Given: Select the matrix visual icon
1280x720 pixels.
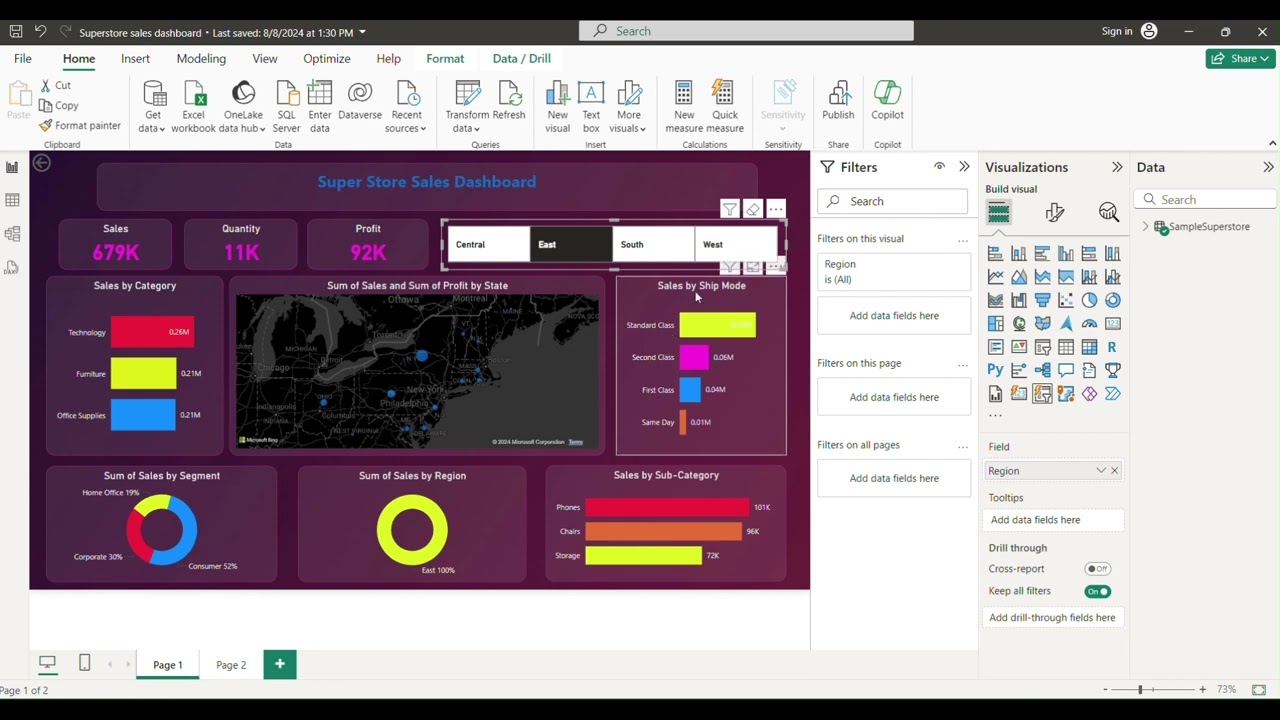Looking at the screenshot, I should pyautogui.click(x=1089, y=347).
